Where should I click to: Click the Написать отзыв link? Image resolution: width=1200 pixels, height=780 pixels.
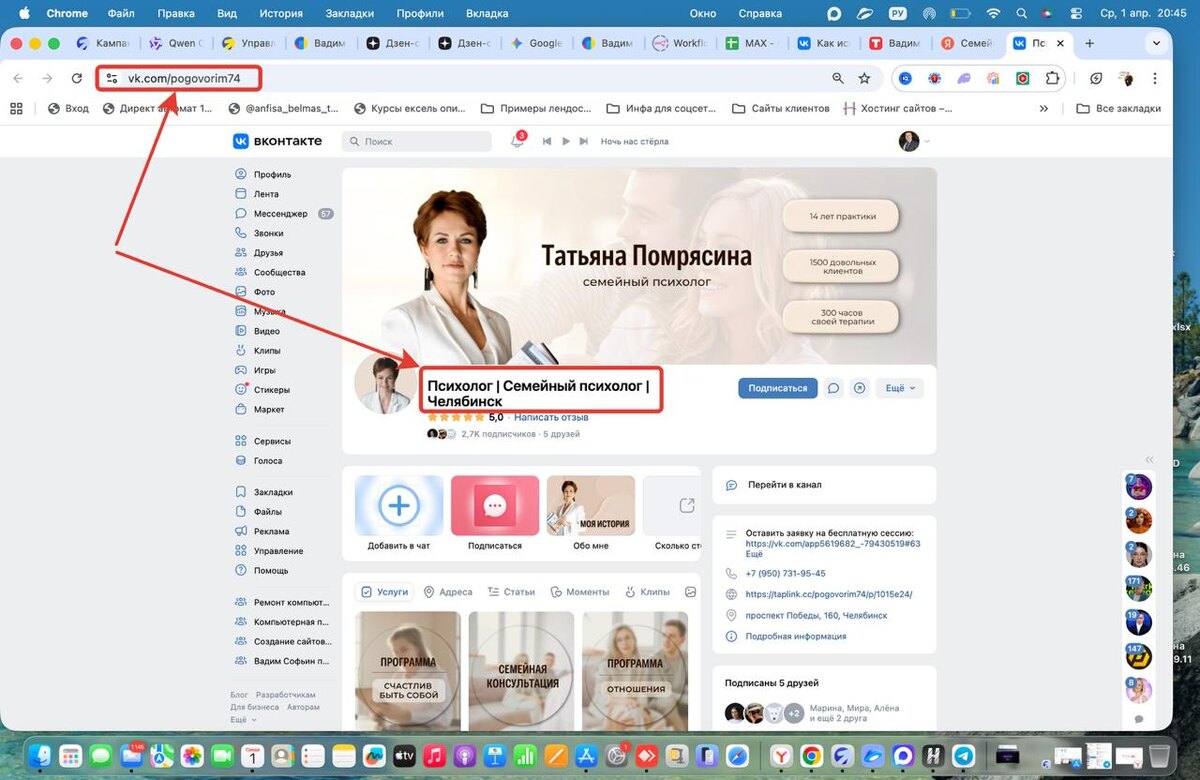551,417
